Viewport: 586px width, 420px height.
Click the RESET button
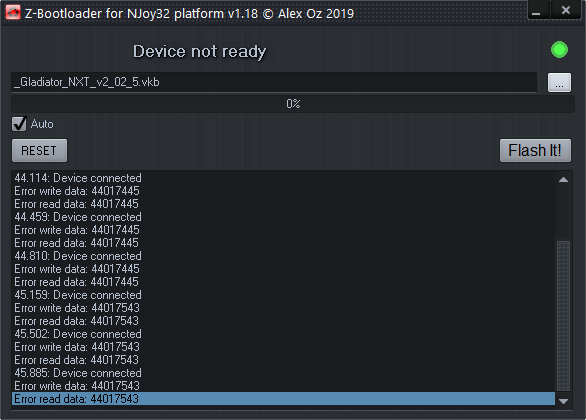[x=39, y=151]
